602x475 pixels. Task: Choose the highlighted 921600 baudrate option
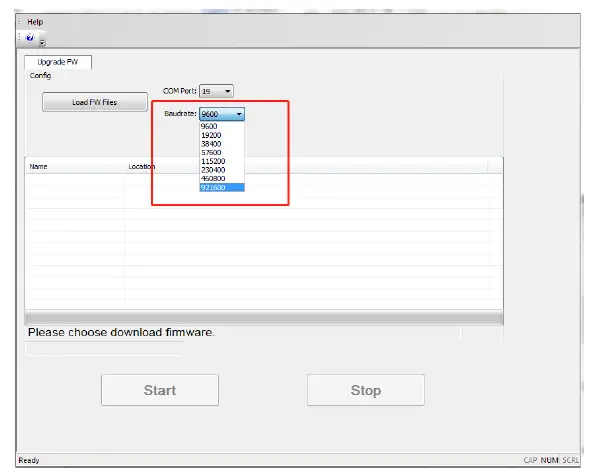pos(222,187)
